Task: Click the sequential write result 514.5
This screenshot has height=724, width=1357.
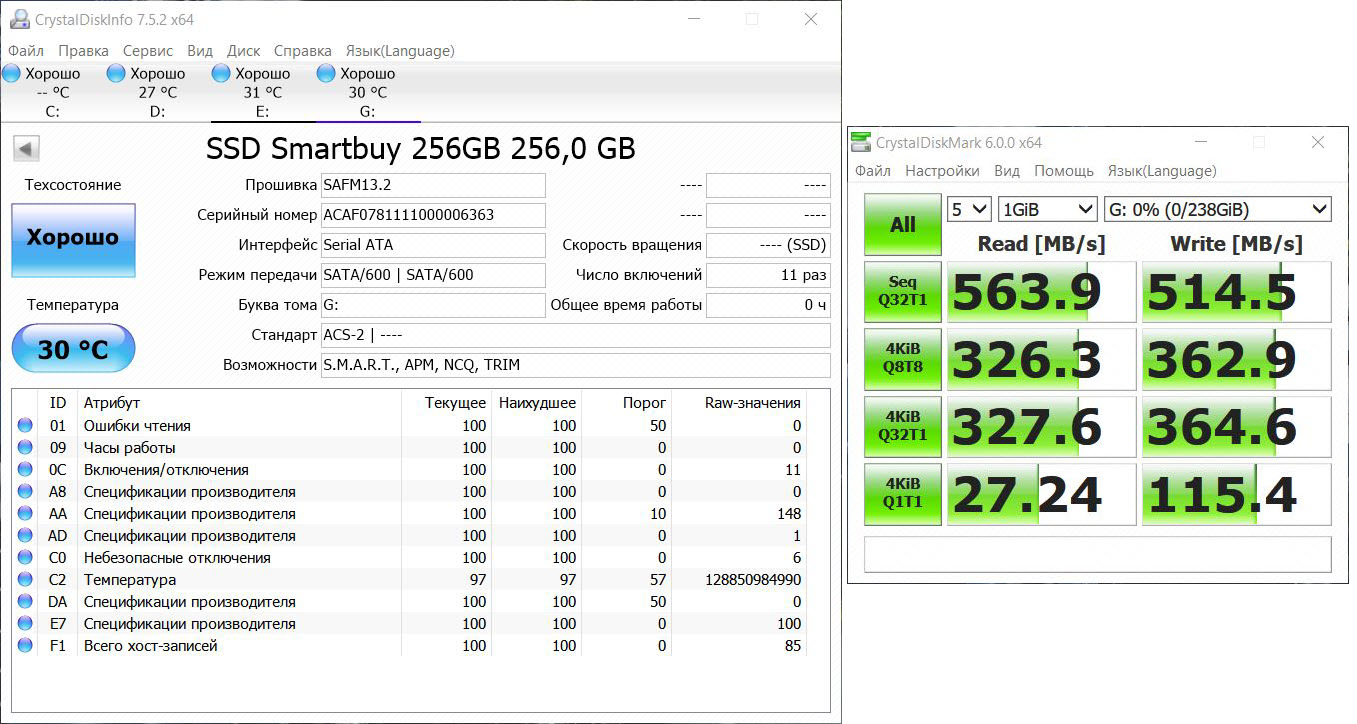Action: pos(1237,292)
